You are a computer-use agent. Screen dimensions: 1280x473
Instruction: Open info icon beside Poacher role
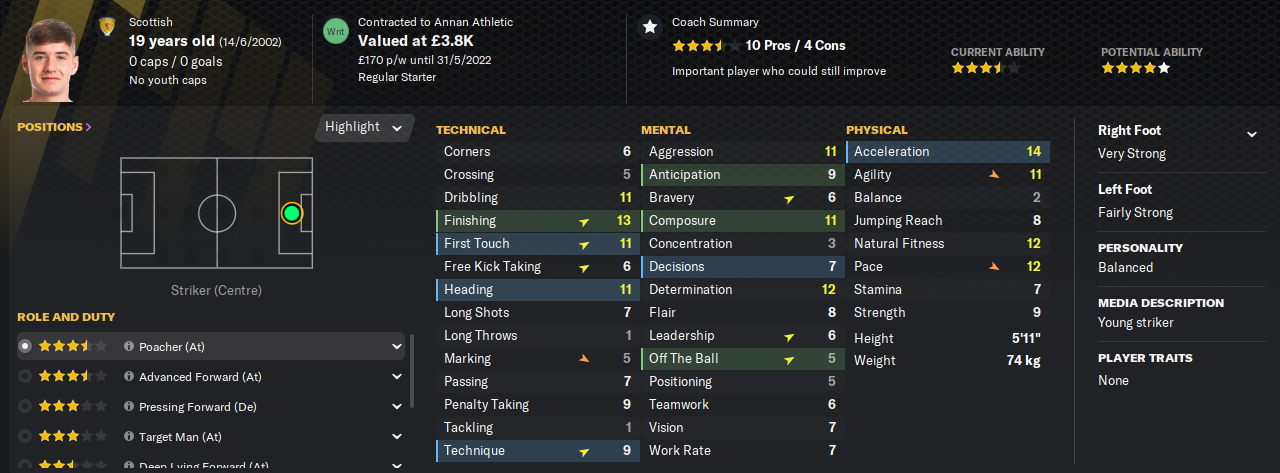(129, 347)
